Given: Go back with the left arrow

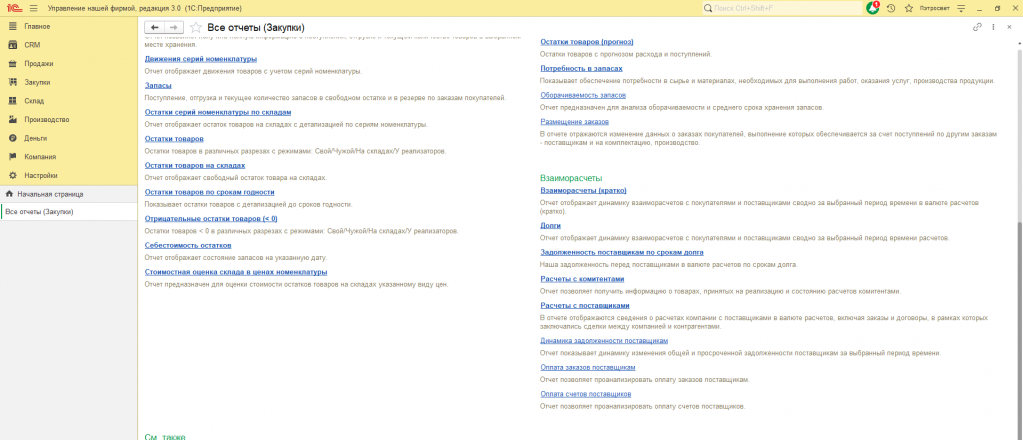Looking at the screenshot, I should (x=154, y=27).
